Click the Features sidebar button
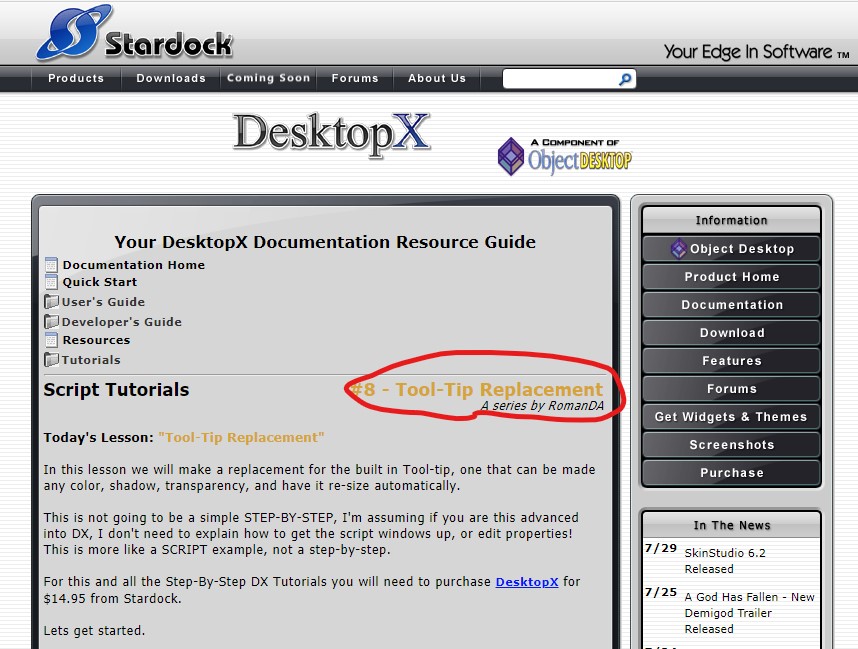This screenshot has height=649, width=858. 732,361
